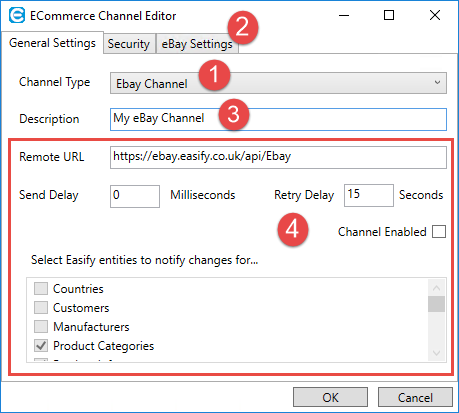Image resolution: width=459 pixels, height=413 pixels.
Task: Maximize the ECommerce Channel Editor window
Action: tap(389, 15)
